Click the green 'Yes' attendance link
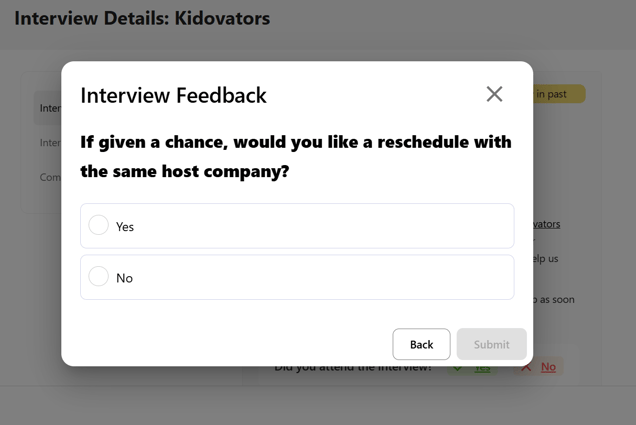Screen dimensions: 636x425 (x=482, y=369)
